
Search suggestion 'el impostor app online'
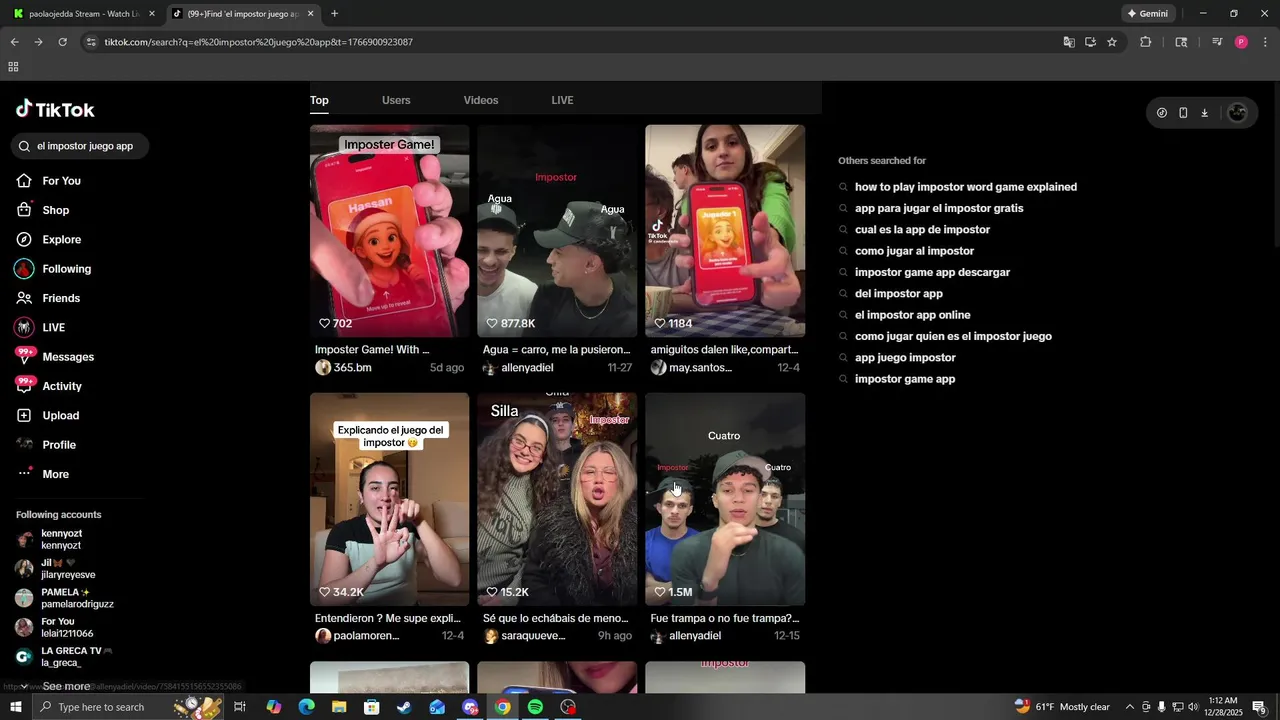(x=912, y=315)
